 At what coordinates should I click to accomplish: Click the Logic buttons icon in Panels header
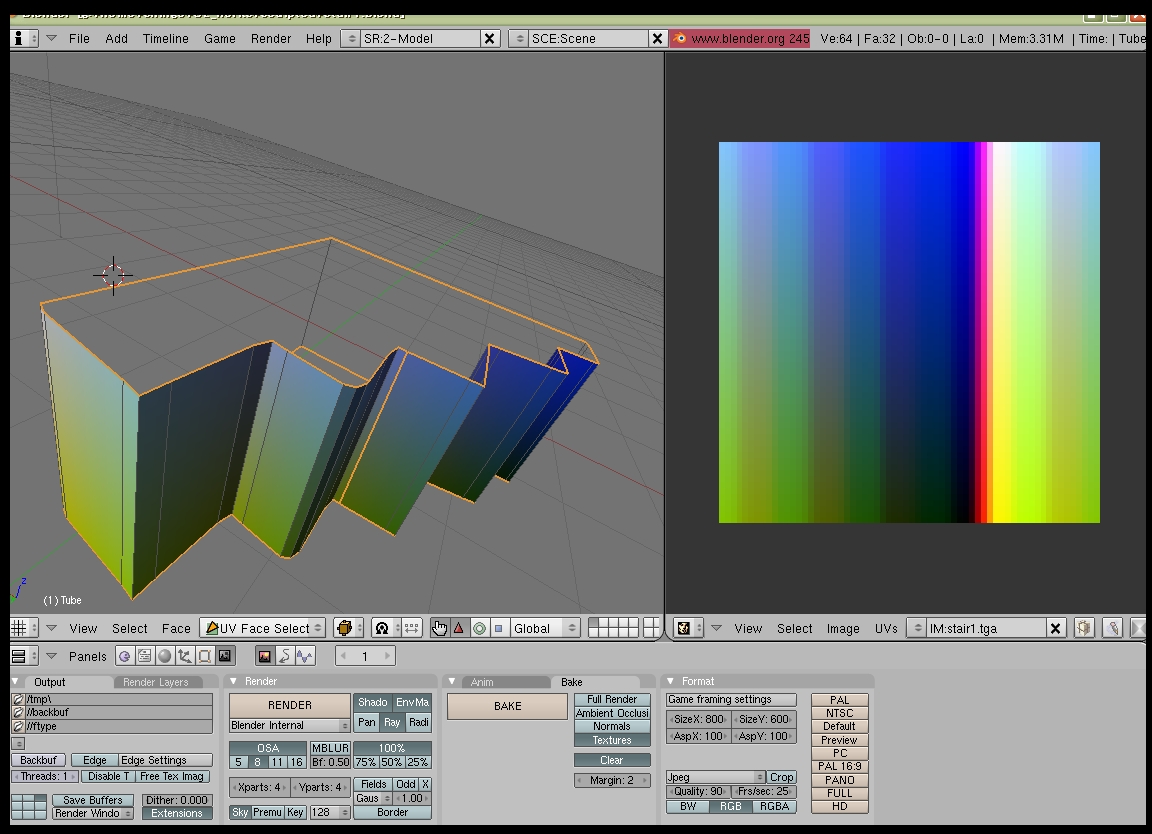tap(125, 656)
